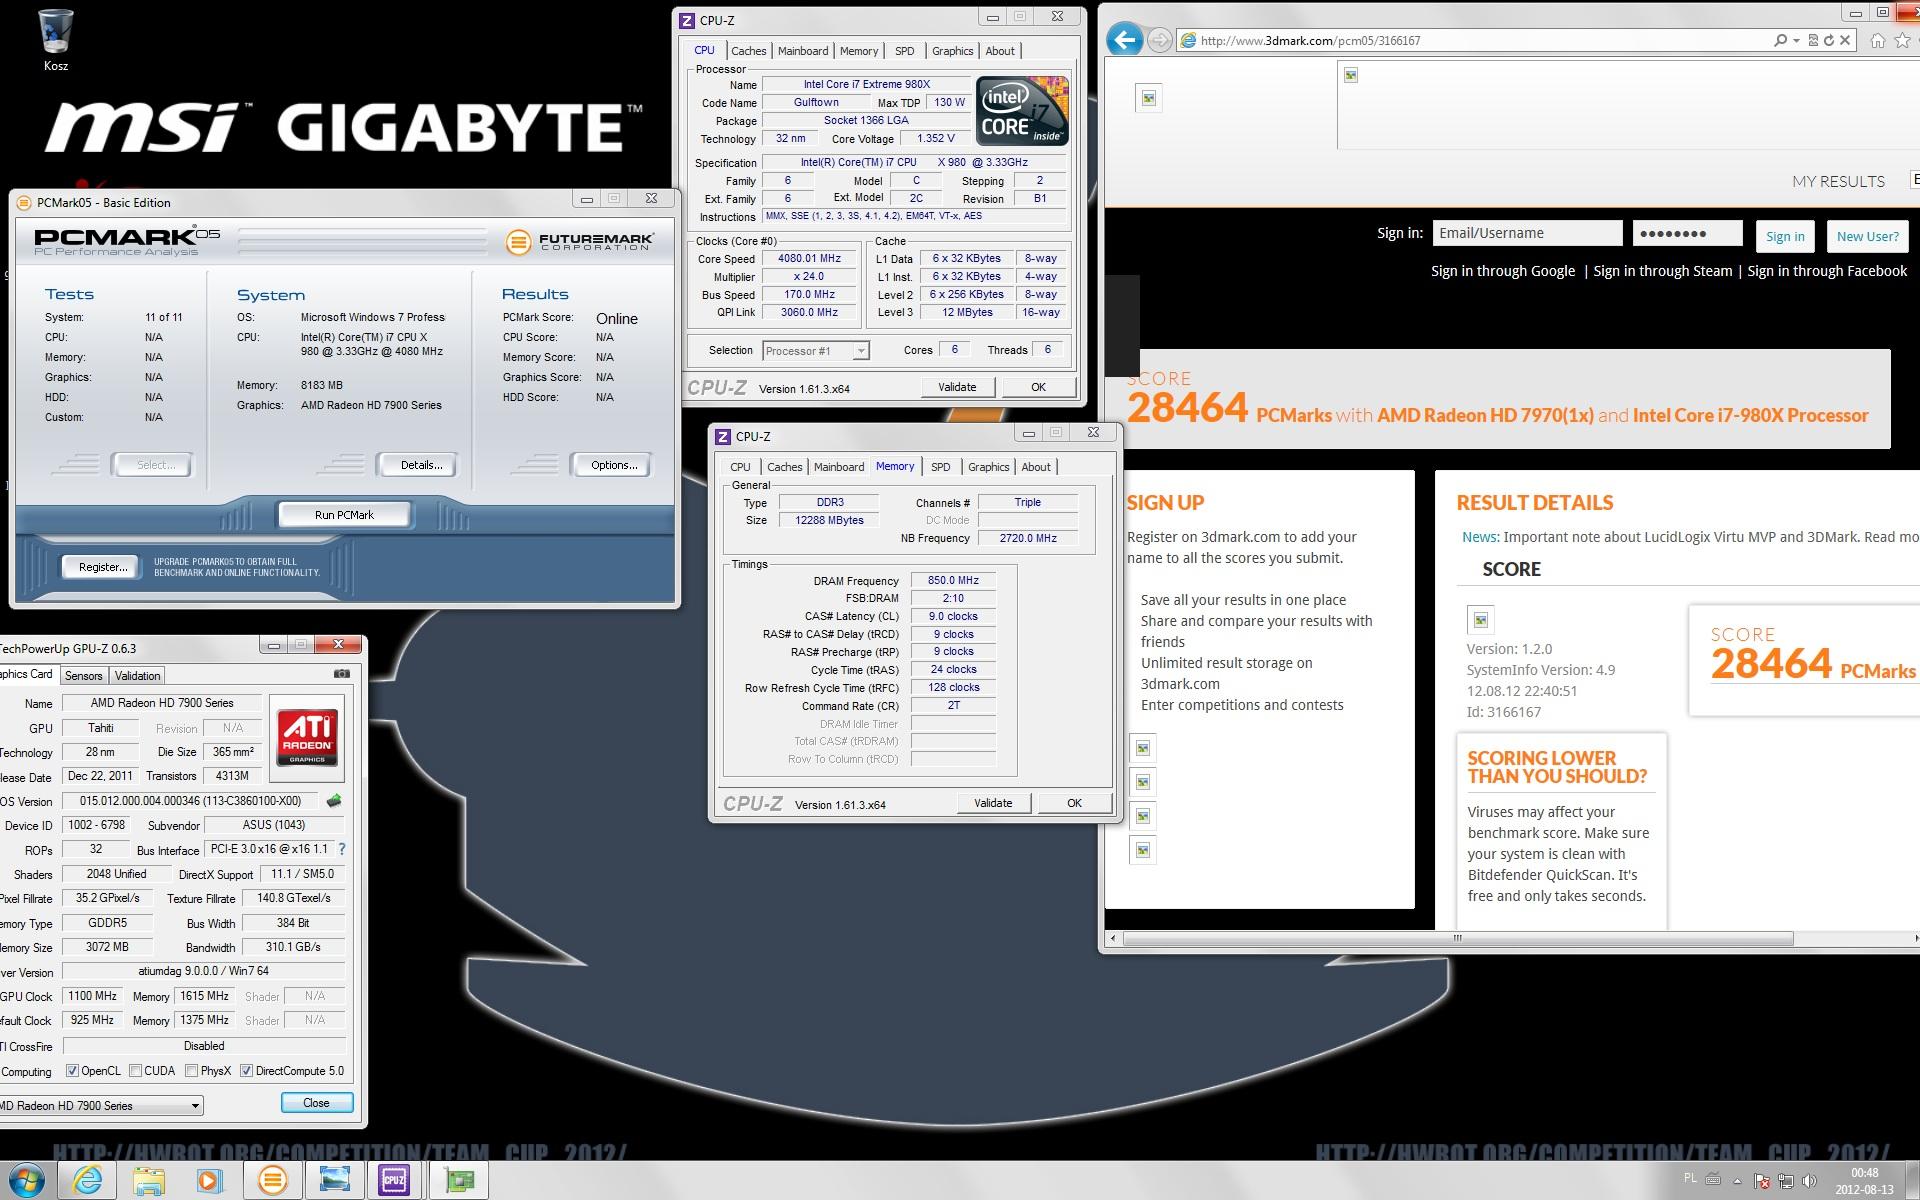
Task: Refresh the 3dmark page
Action: (x=1829, y=40)
